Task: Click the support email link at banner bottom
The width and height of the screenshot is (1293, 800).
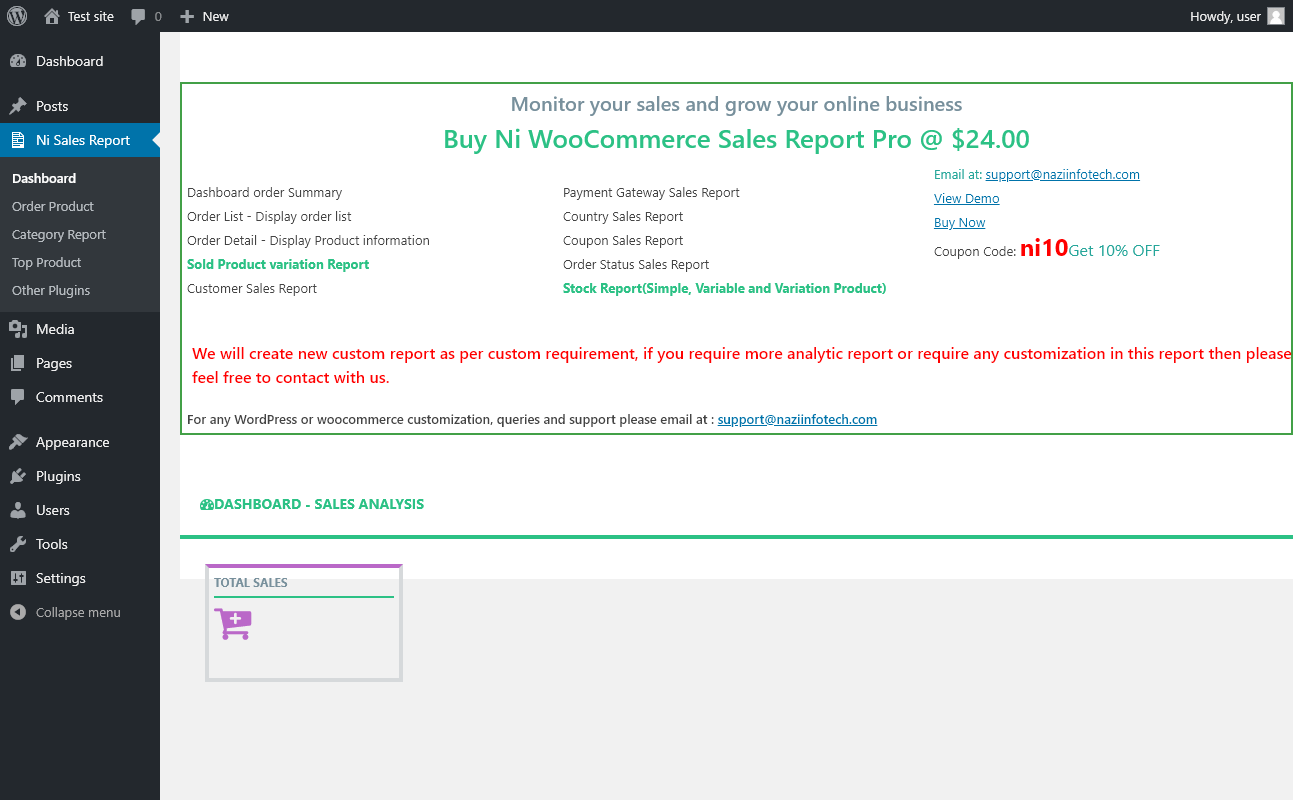Action: (x=797, y=419)
